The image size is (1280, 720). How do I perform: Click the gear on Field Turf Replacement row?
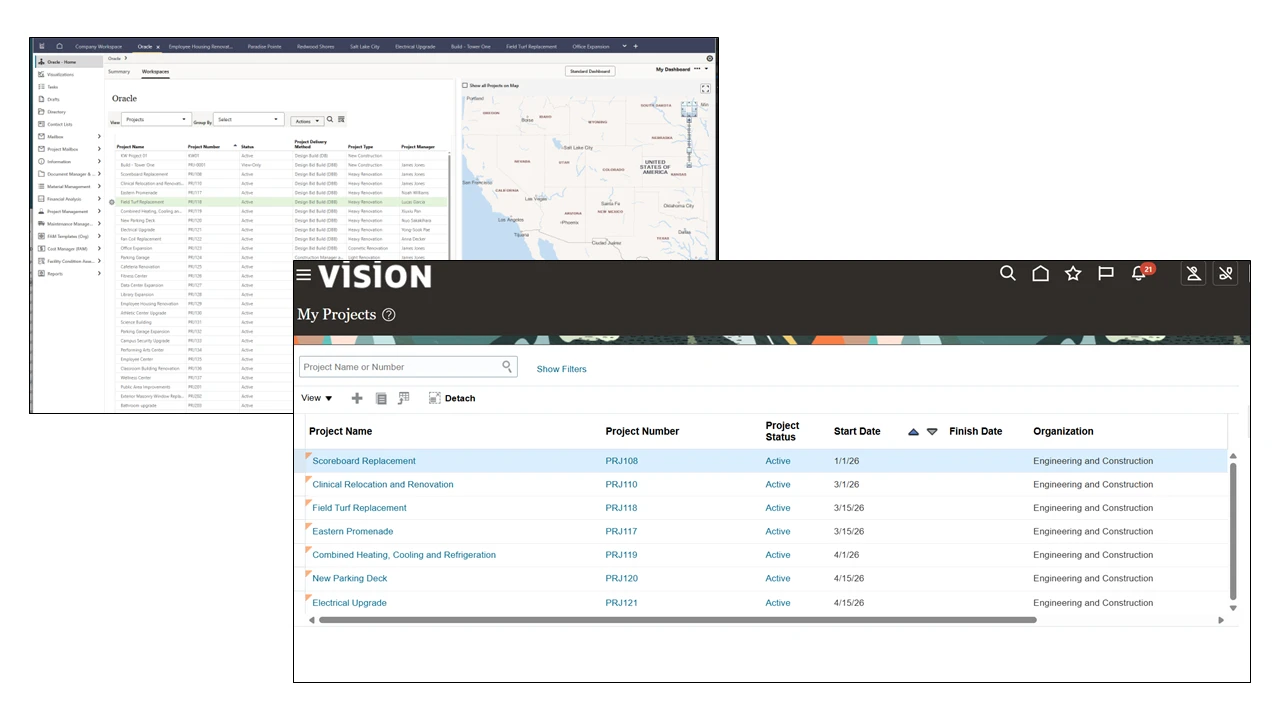click(112, 202)
